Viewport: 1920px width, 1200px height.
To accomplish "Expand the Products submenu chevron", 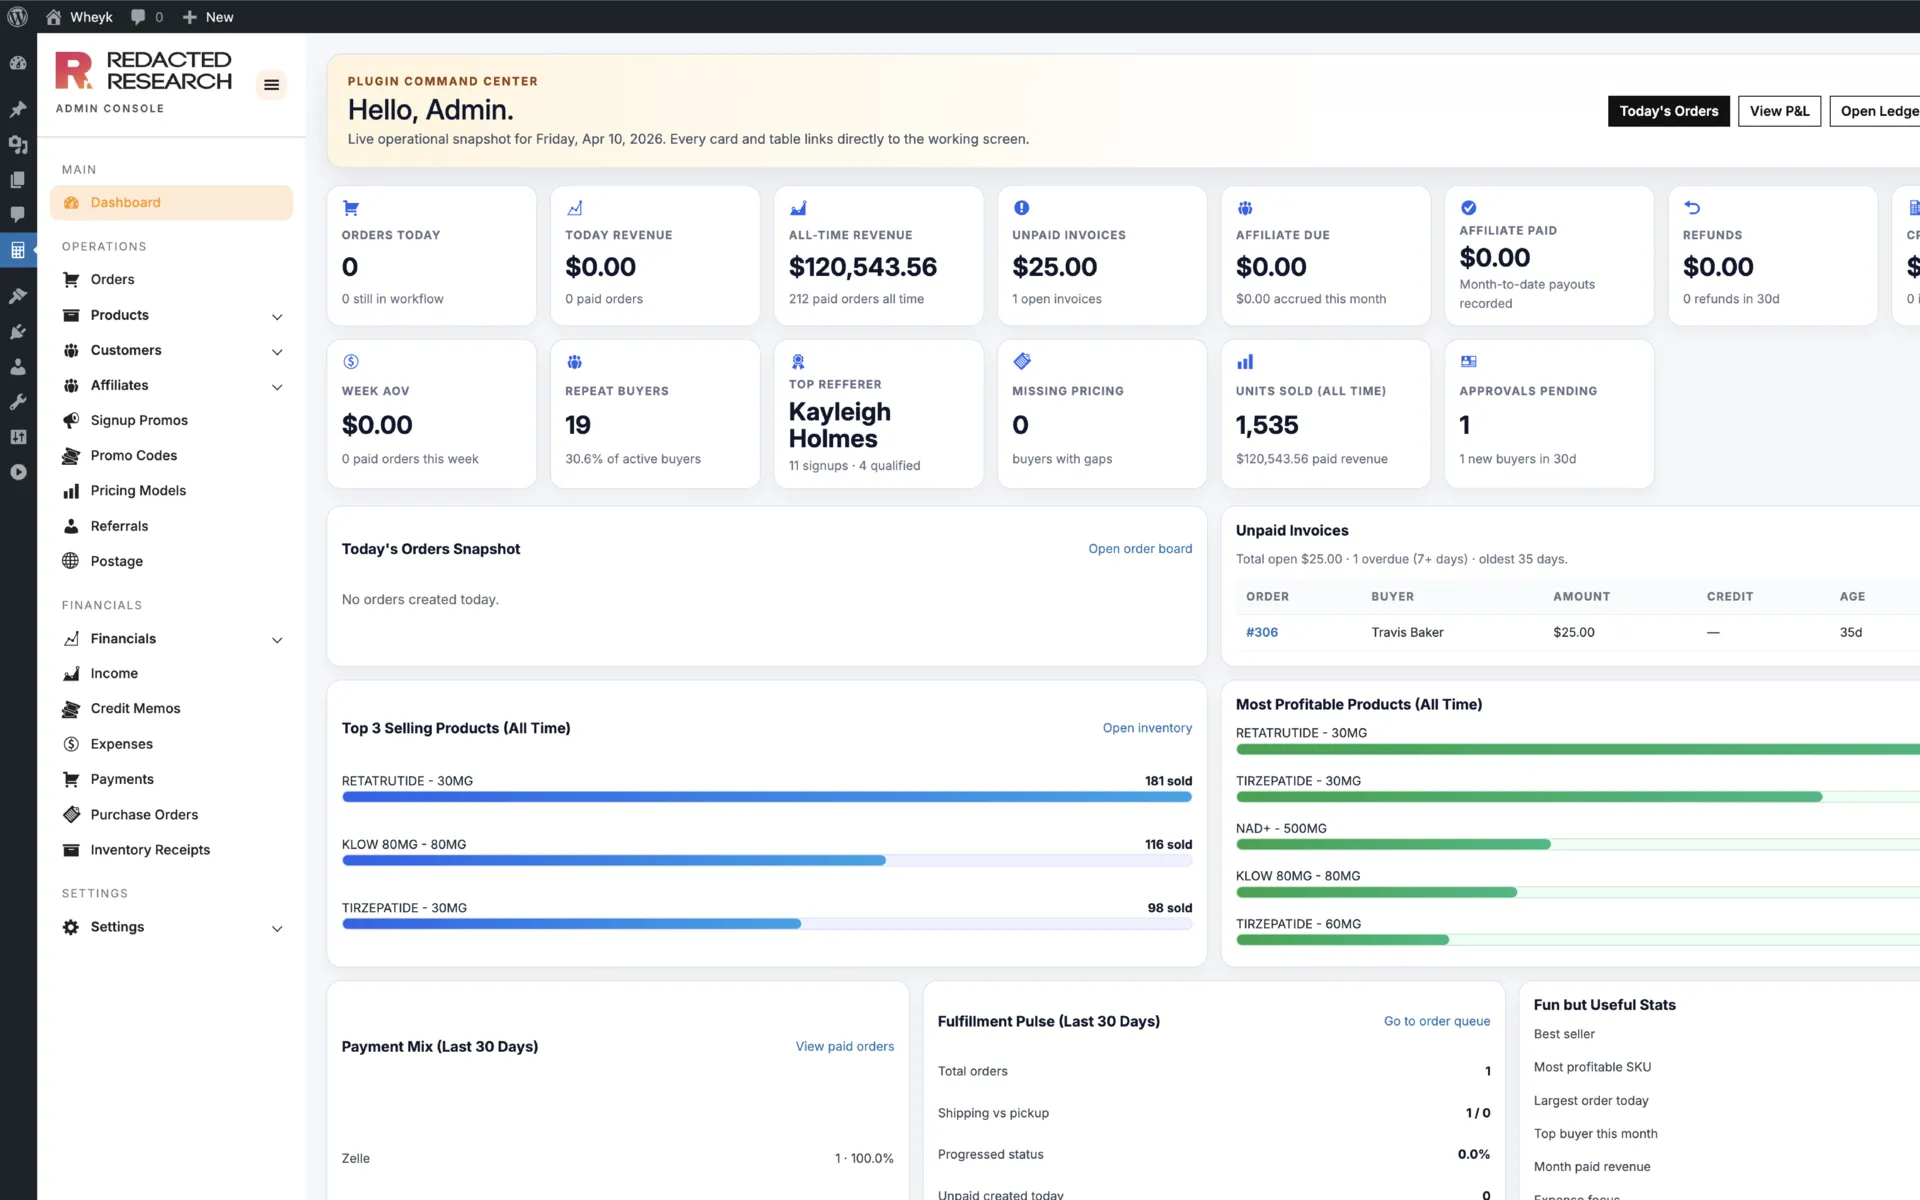I will coord(277,316).
